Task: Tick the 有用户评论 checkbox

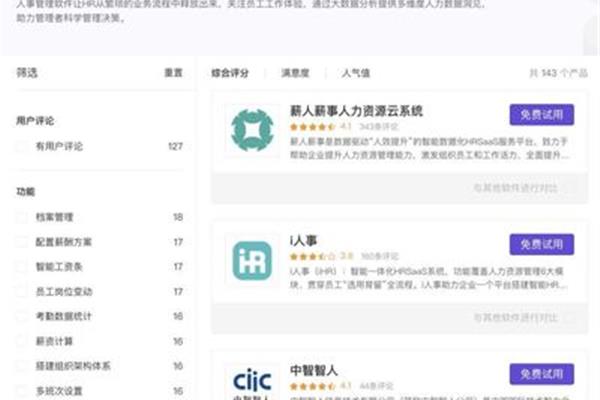Action: click(x=21, y=146)
